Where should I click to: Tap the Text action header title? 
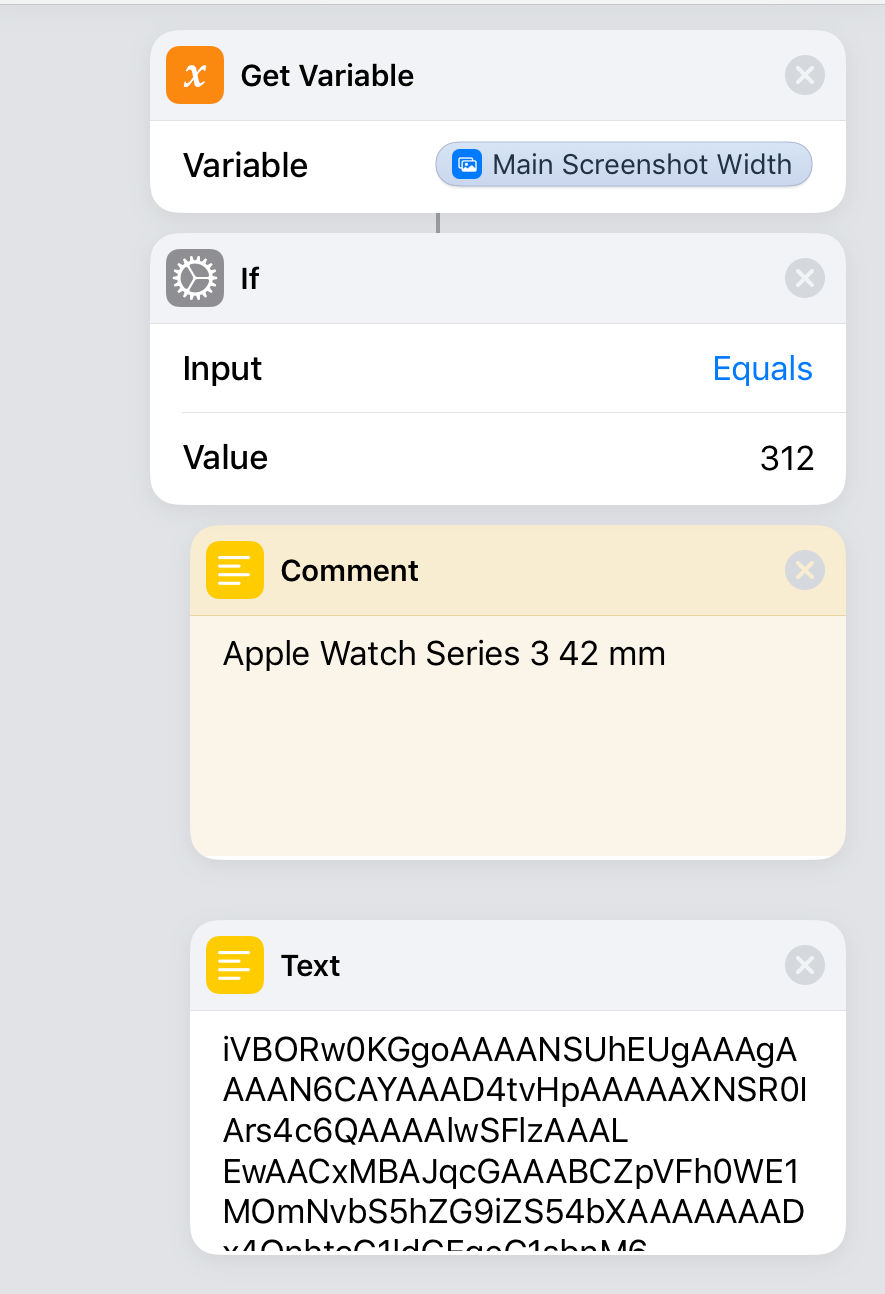[x=310, y=965]
